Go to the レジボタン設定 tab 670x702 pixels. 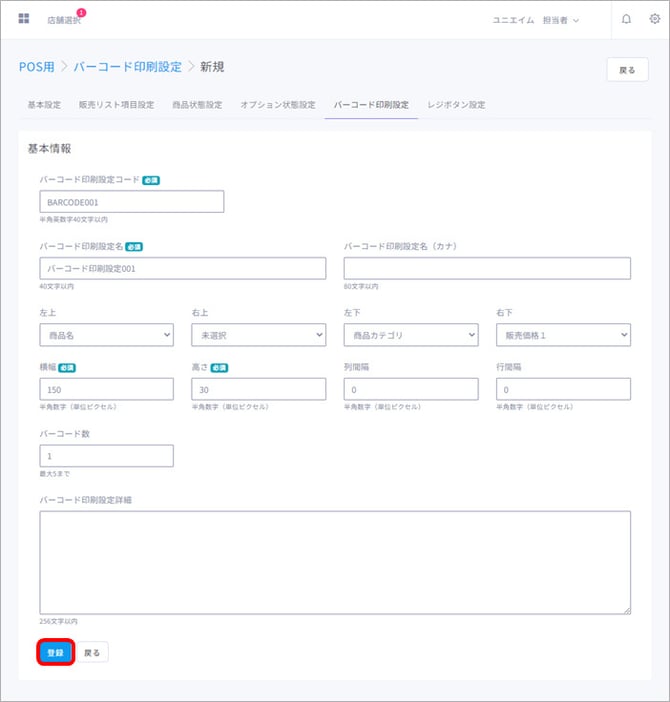coord(456,105)
